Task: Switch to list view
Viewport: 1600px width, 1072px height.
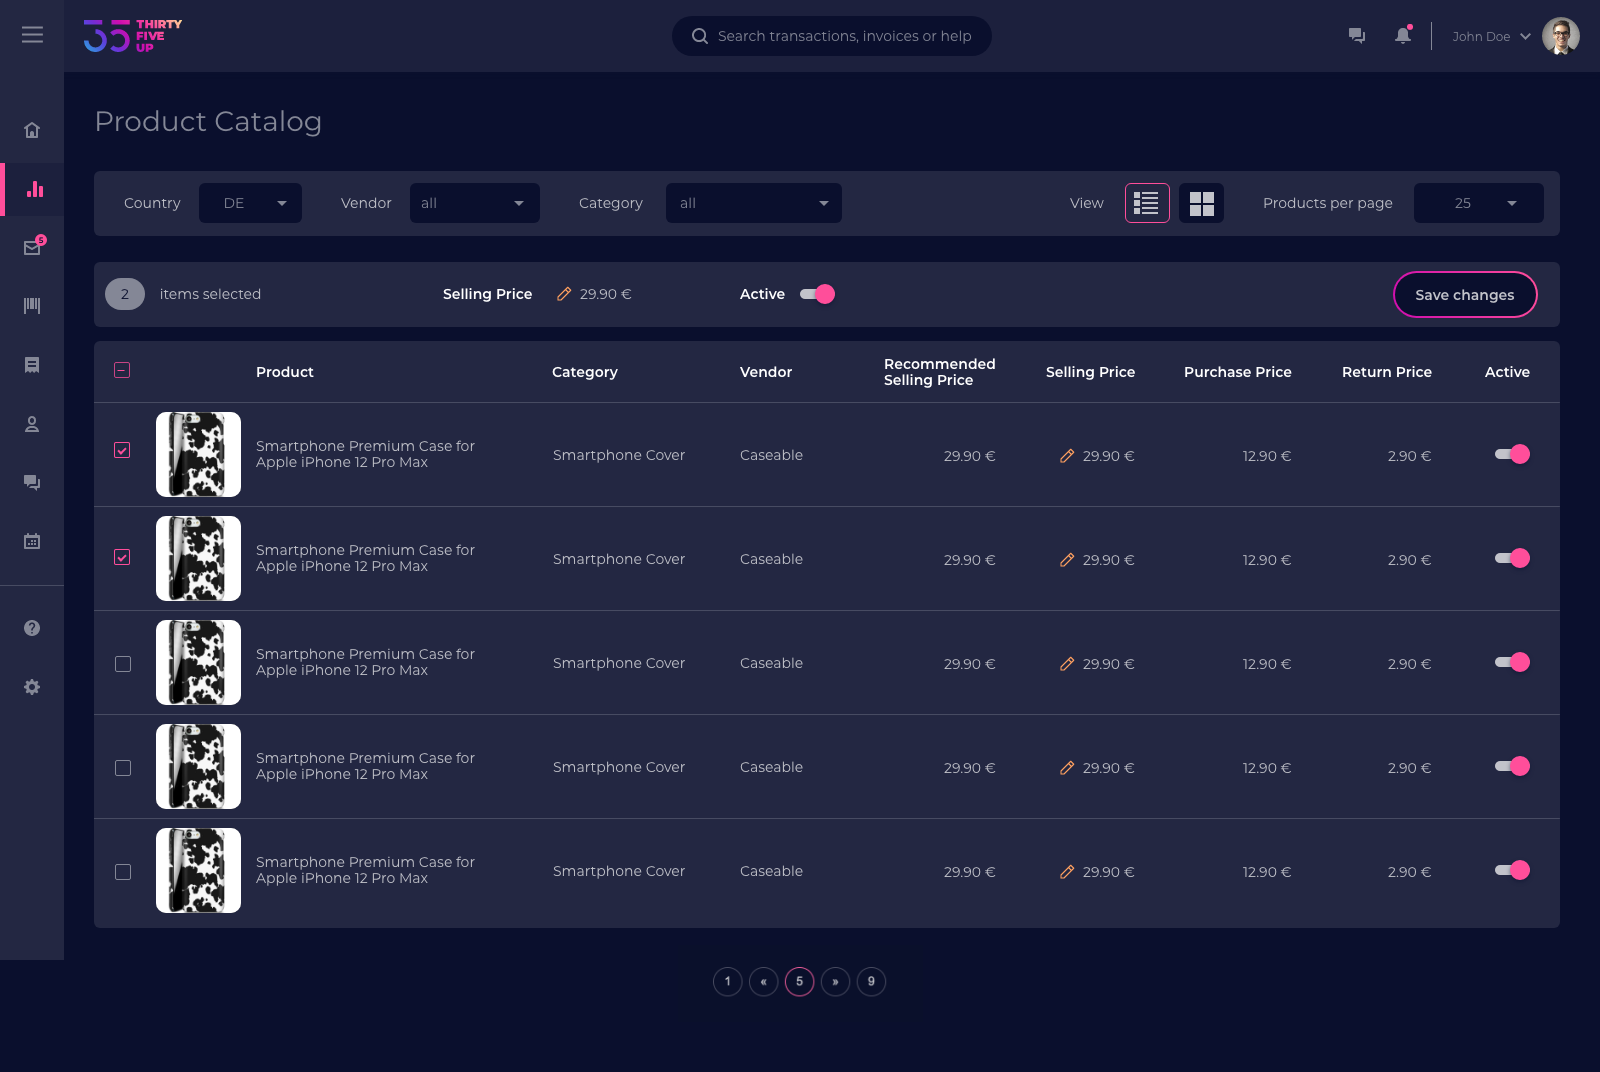Action: 1147,203
